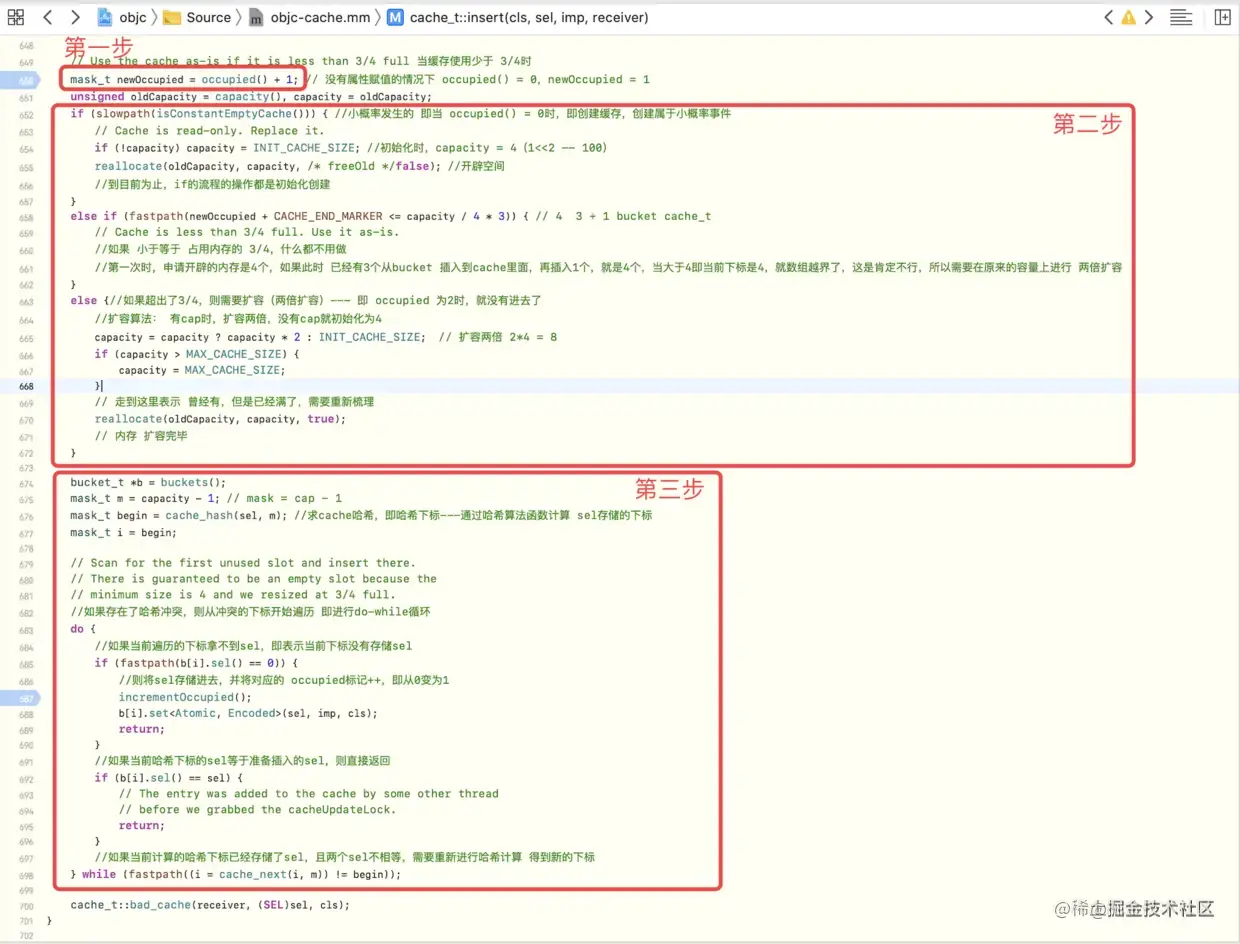
Task: Open the cache_t::insert method breadcrumb
Action: (517, 17)
